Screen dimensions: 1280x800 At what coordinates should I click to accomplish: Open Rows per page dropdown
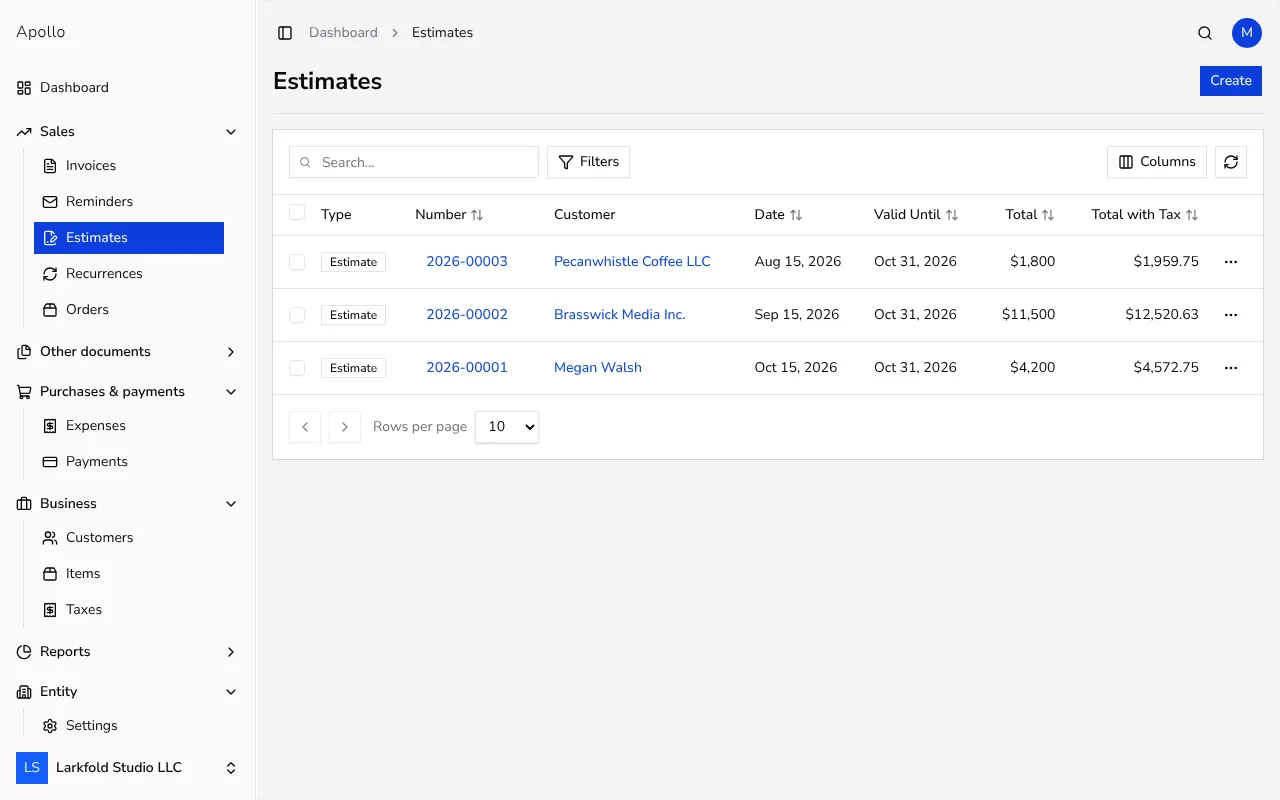(x=507, y=427)
